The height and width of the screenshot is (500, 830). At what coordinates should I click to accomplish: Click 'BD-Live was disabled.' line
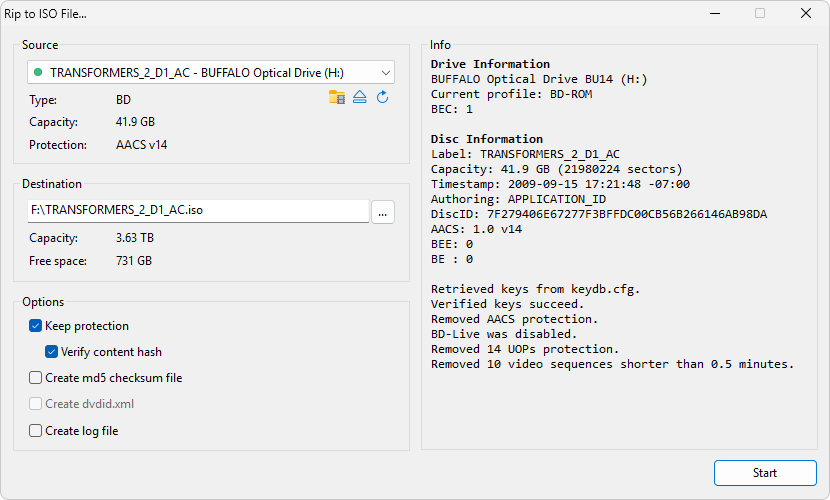tap(504, 334)
